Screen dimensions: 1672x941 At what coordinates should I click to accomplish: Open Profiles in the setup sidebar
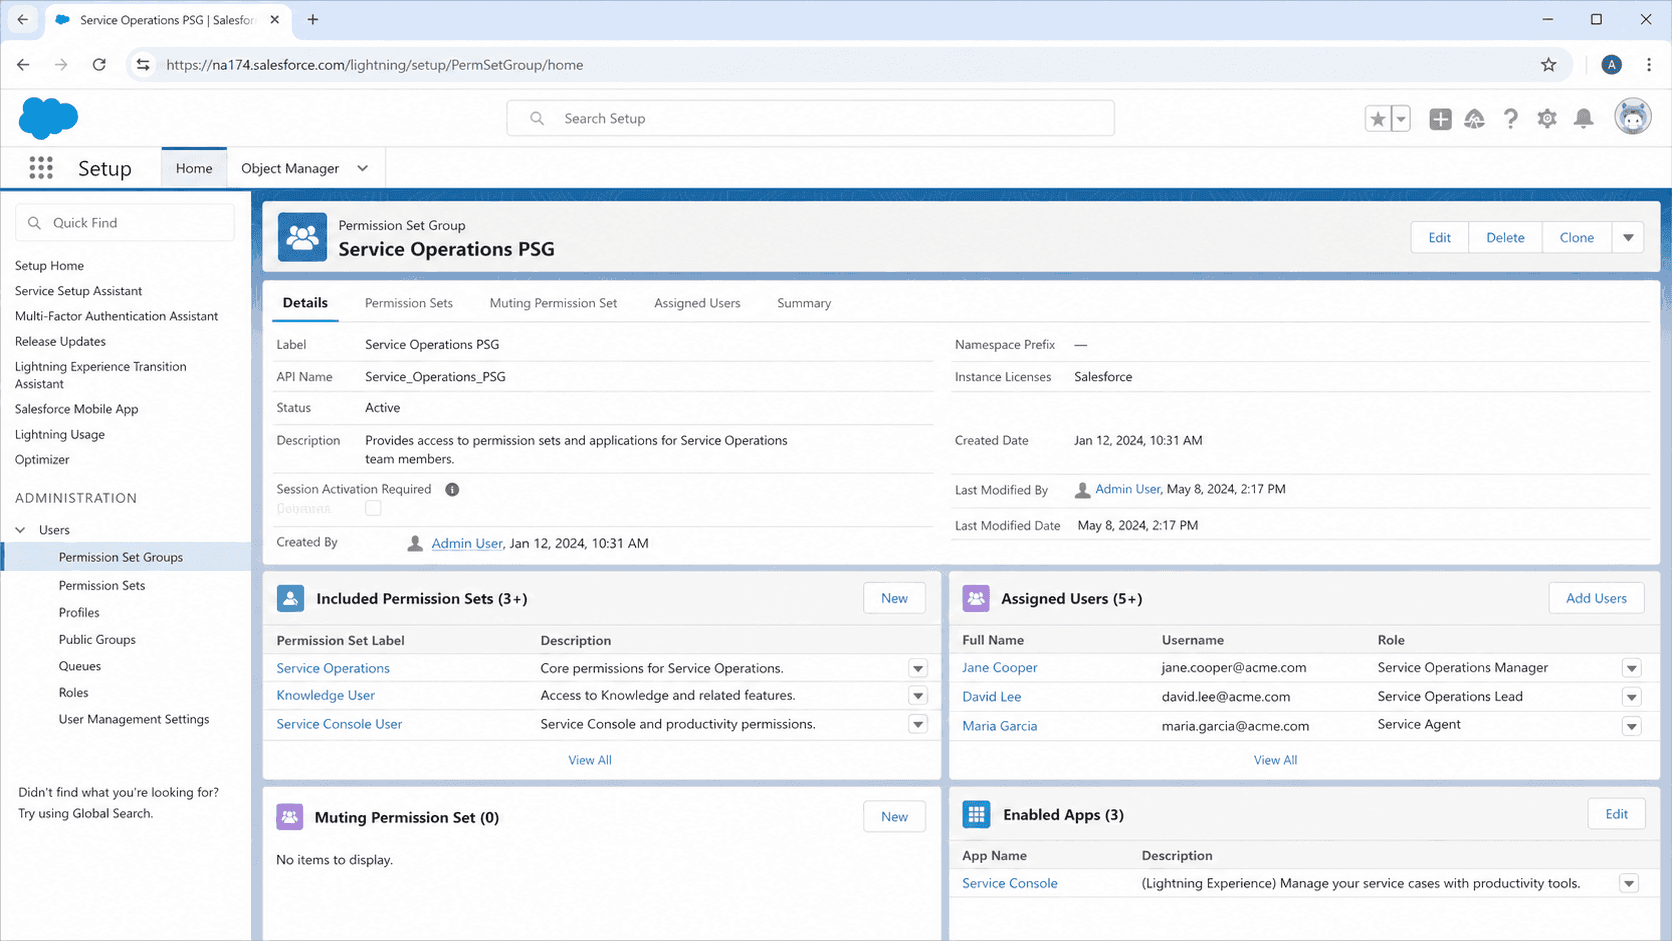tap(79, 613)
